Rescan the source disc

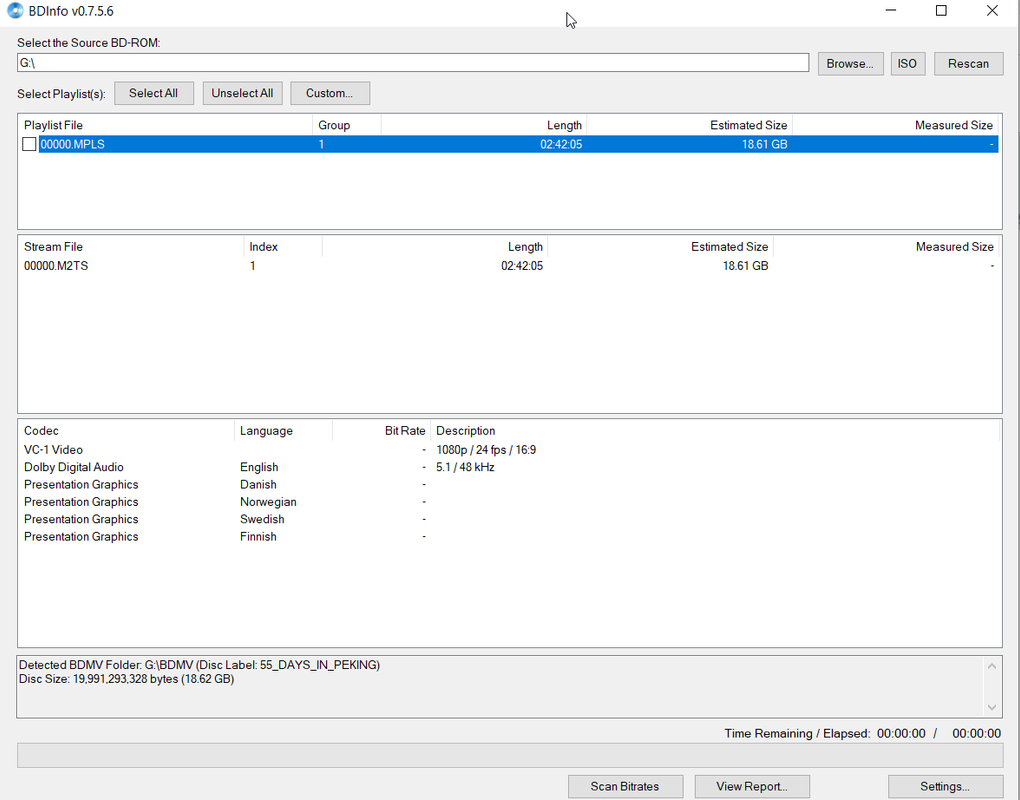968,64
